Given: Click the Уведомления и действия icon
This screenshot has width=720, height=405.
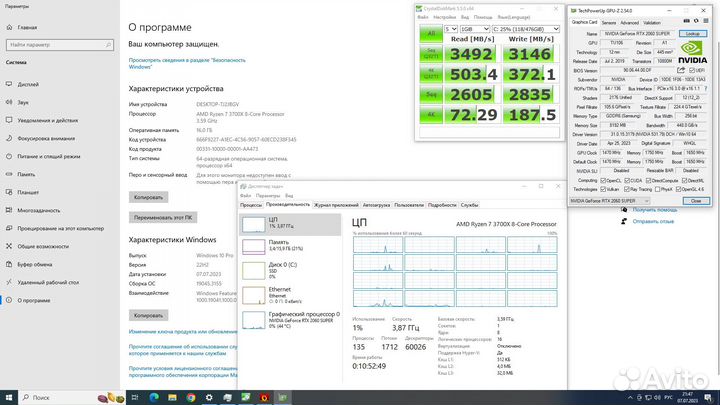Looking at the screenshot, I should pyautogui.click(x=9, y=120).
